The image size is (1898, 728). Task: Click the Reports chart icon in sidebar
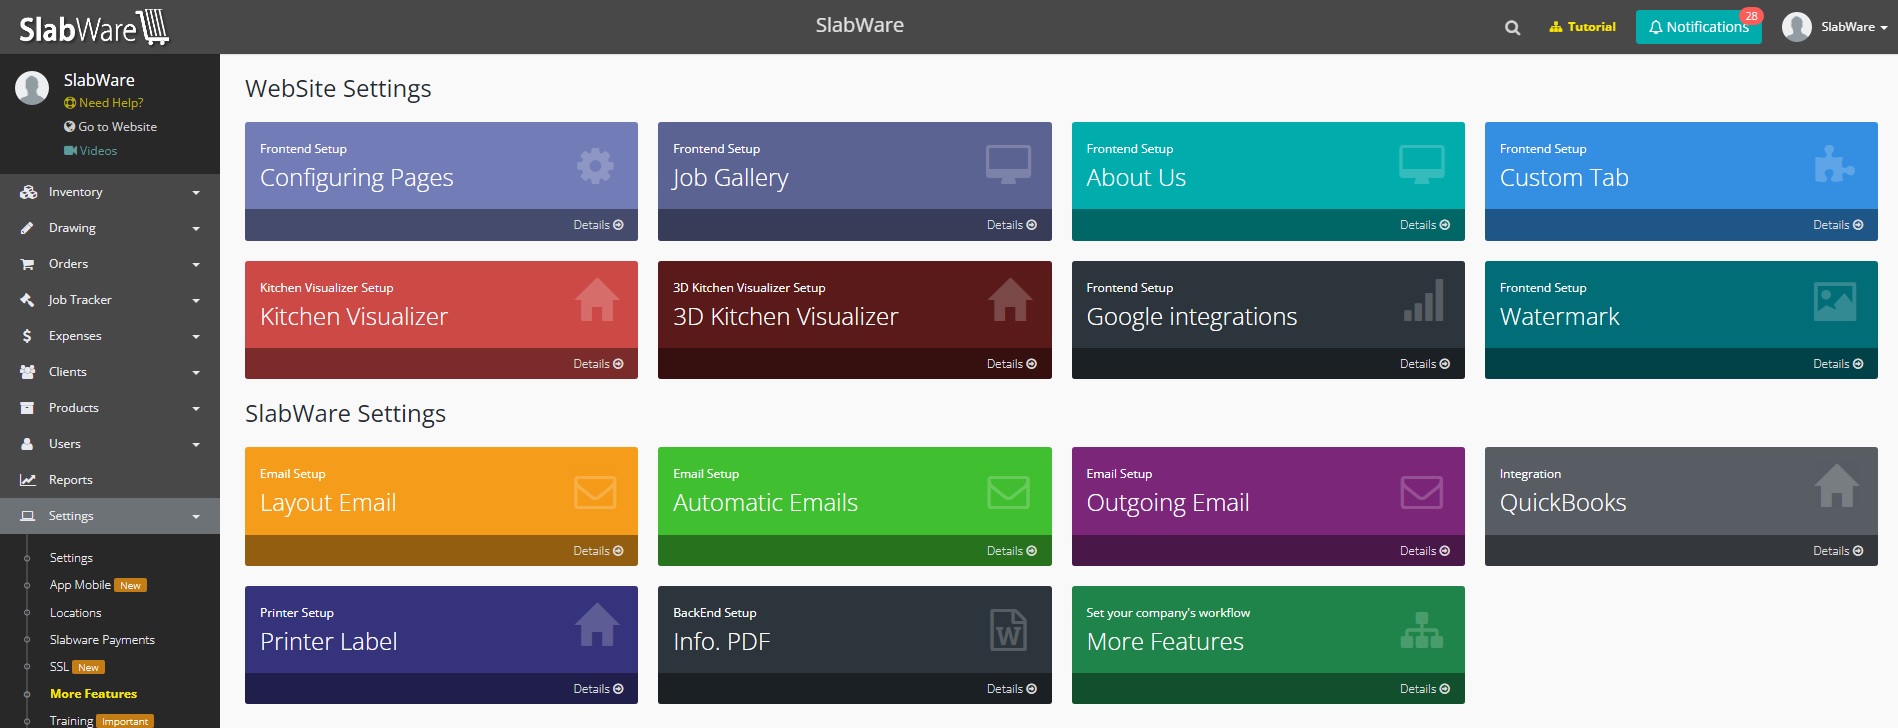click(x=27, y=480)
